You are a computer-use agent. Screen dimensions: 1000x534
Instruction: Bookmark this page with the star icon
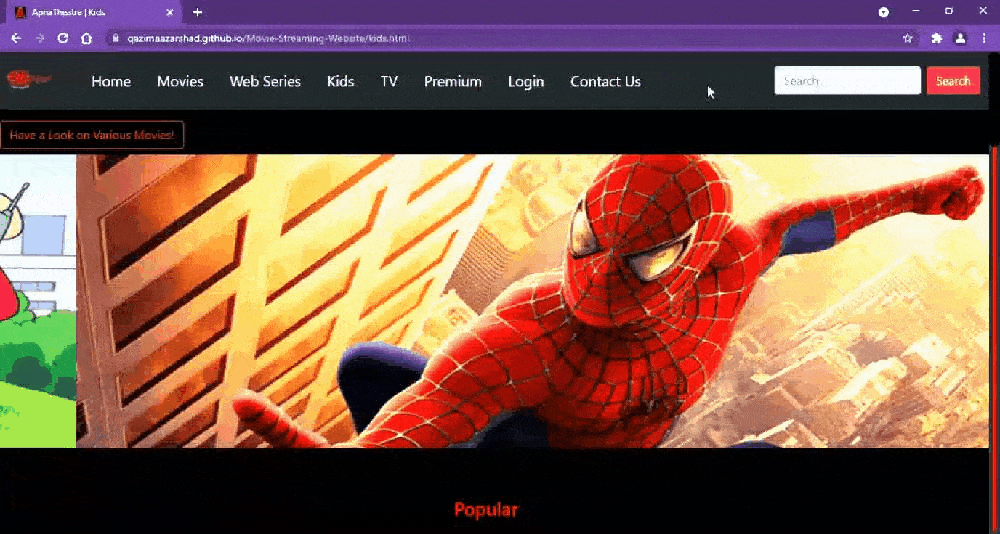point(908,38)
